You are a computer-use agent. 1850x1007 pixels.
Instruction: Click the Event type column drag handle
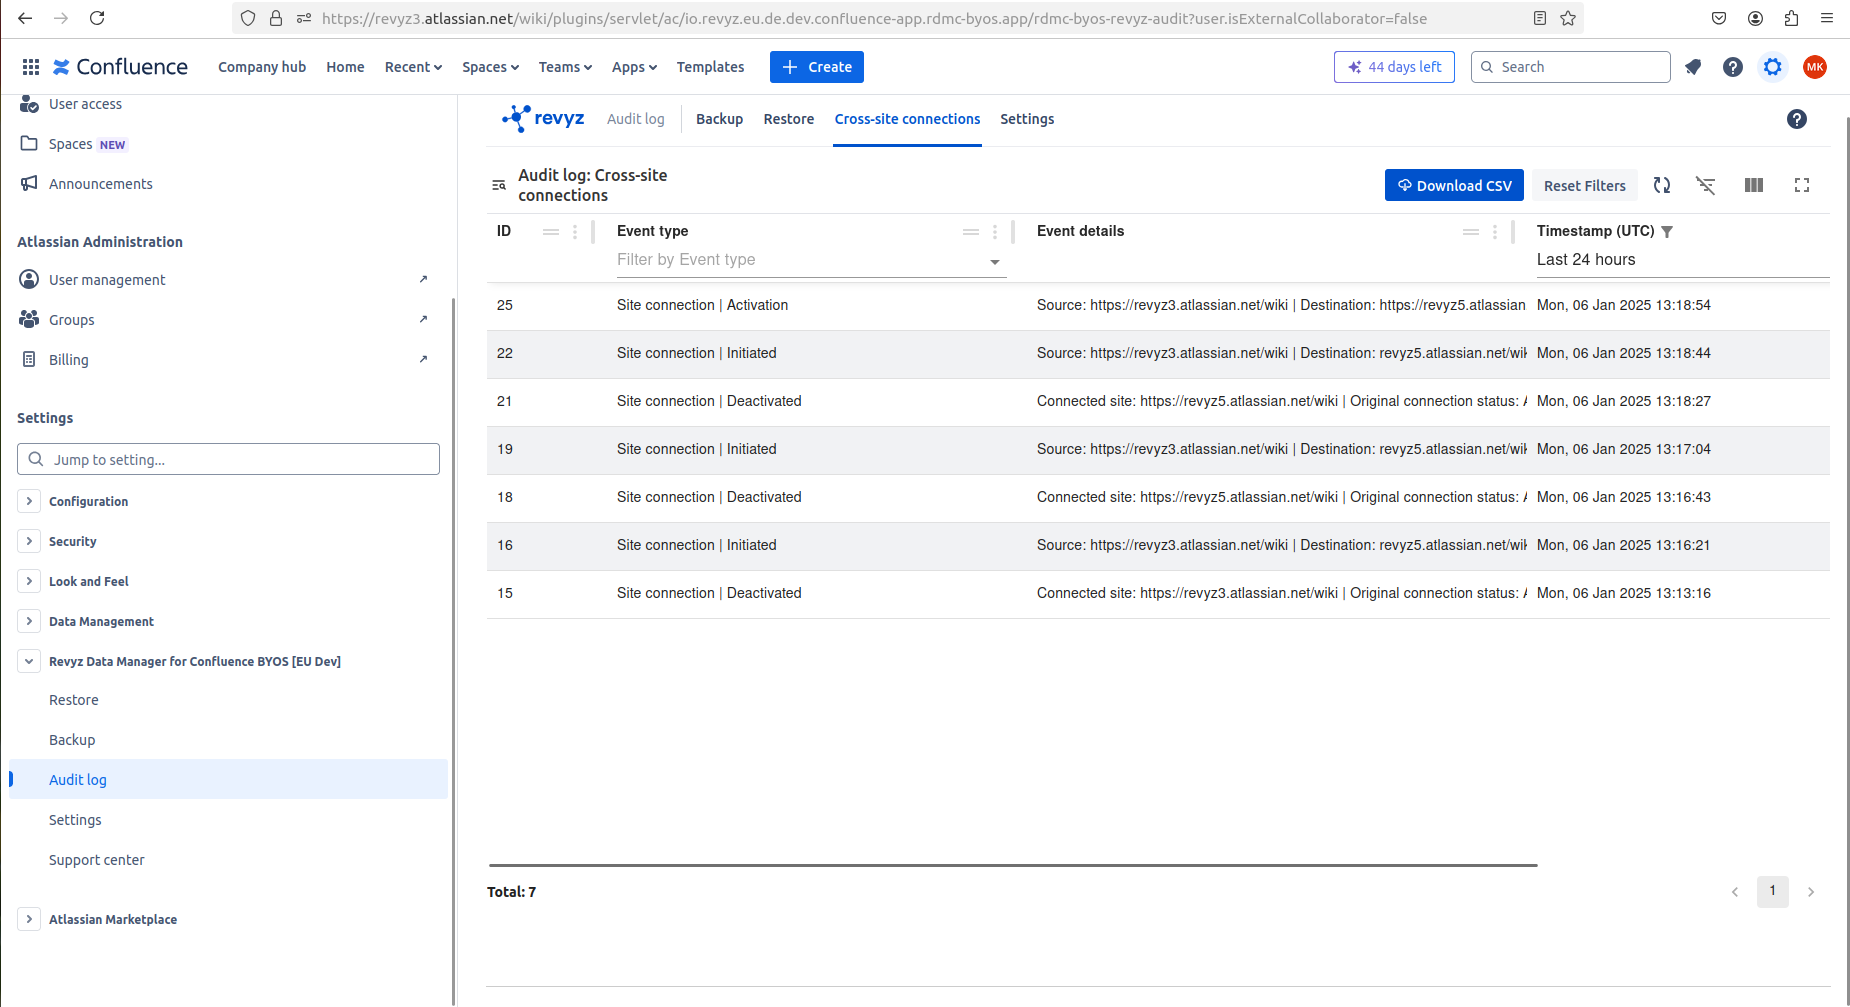click(x=971, y=232)
